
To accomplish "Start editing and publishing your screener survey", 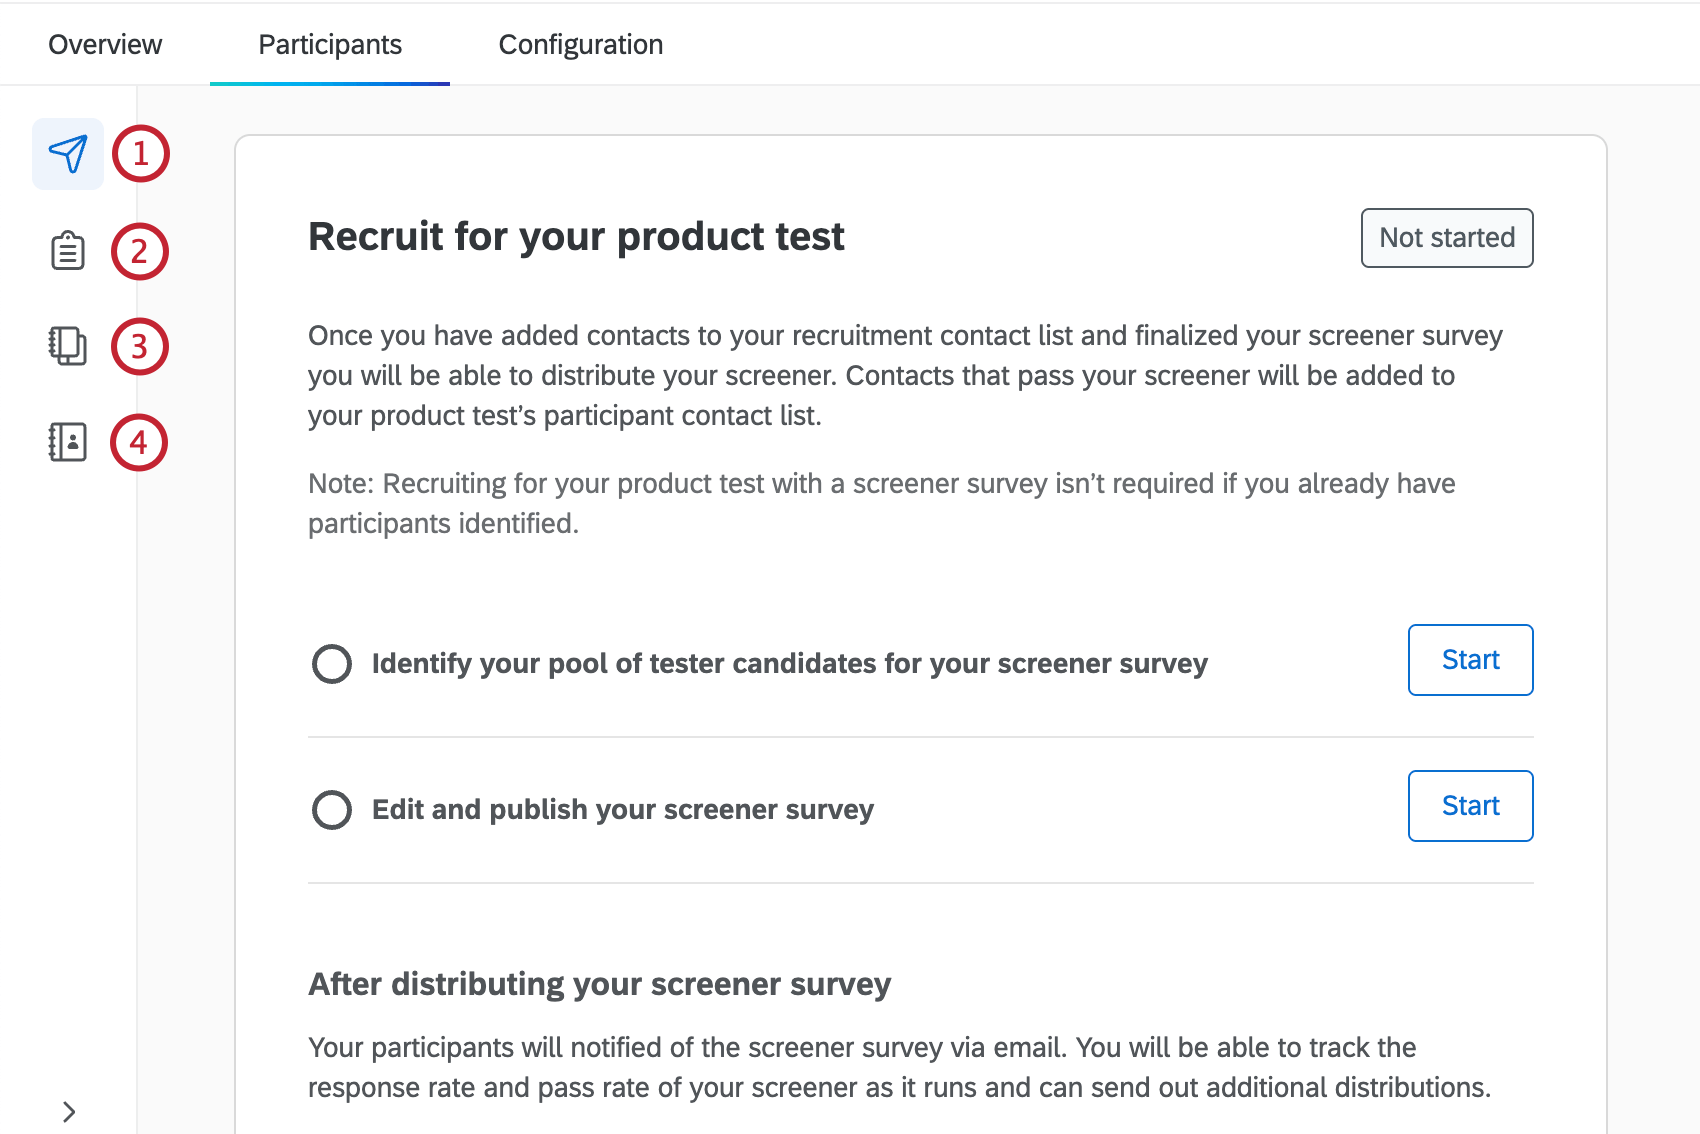I will 1470,806.
